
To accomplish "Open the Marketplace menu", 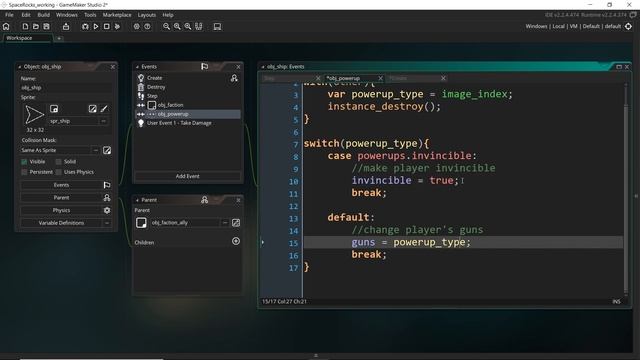I will click(x=117, y=15).
